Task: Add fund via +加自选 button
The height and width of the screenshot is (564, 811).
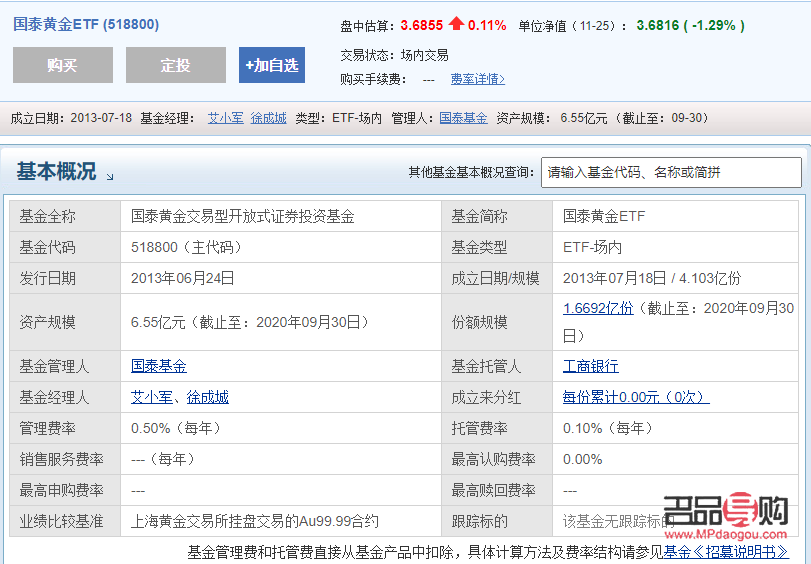Action: tap(272, 65)
